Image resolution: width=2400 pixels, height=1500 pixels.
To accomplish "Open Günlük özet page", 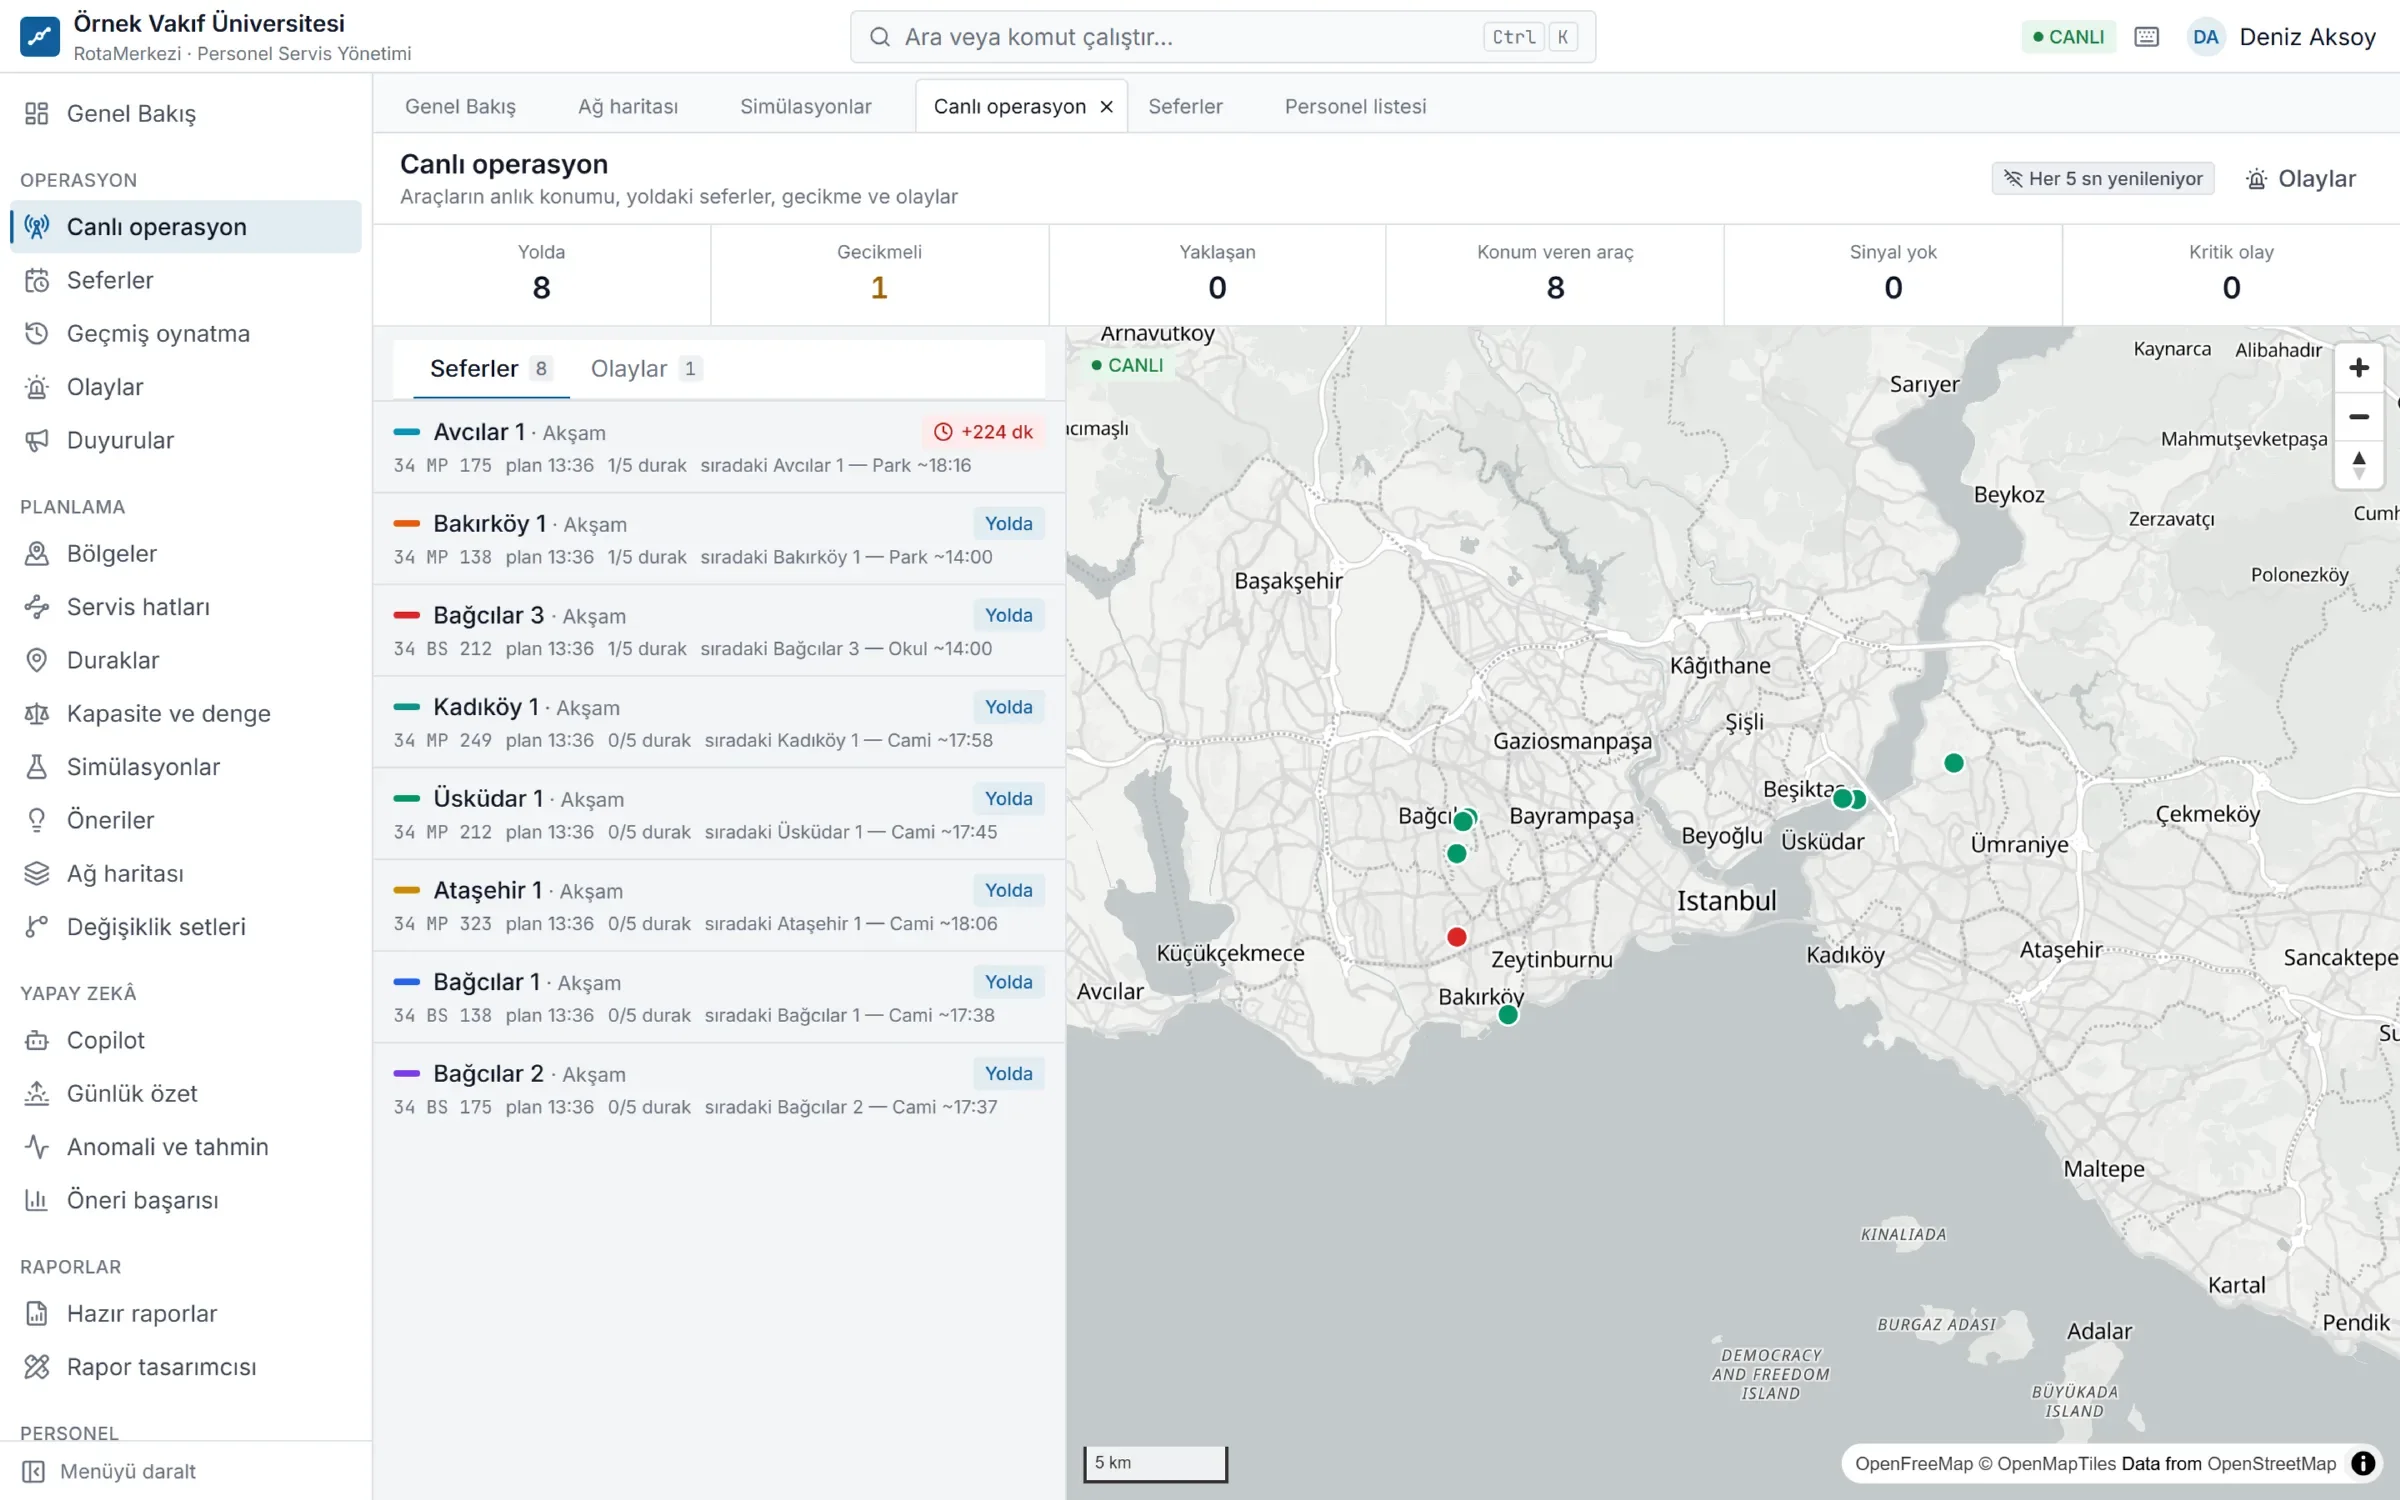I will [x=186, y=1093].
